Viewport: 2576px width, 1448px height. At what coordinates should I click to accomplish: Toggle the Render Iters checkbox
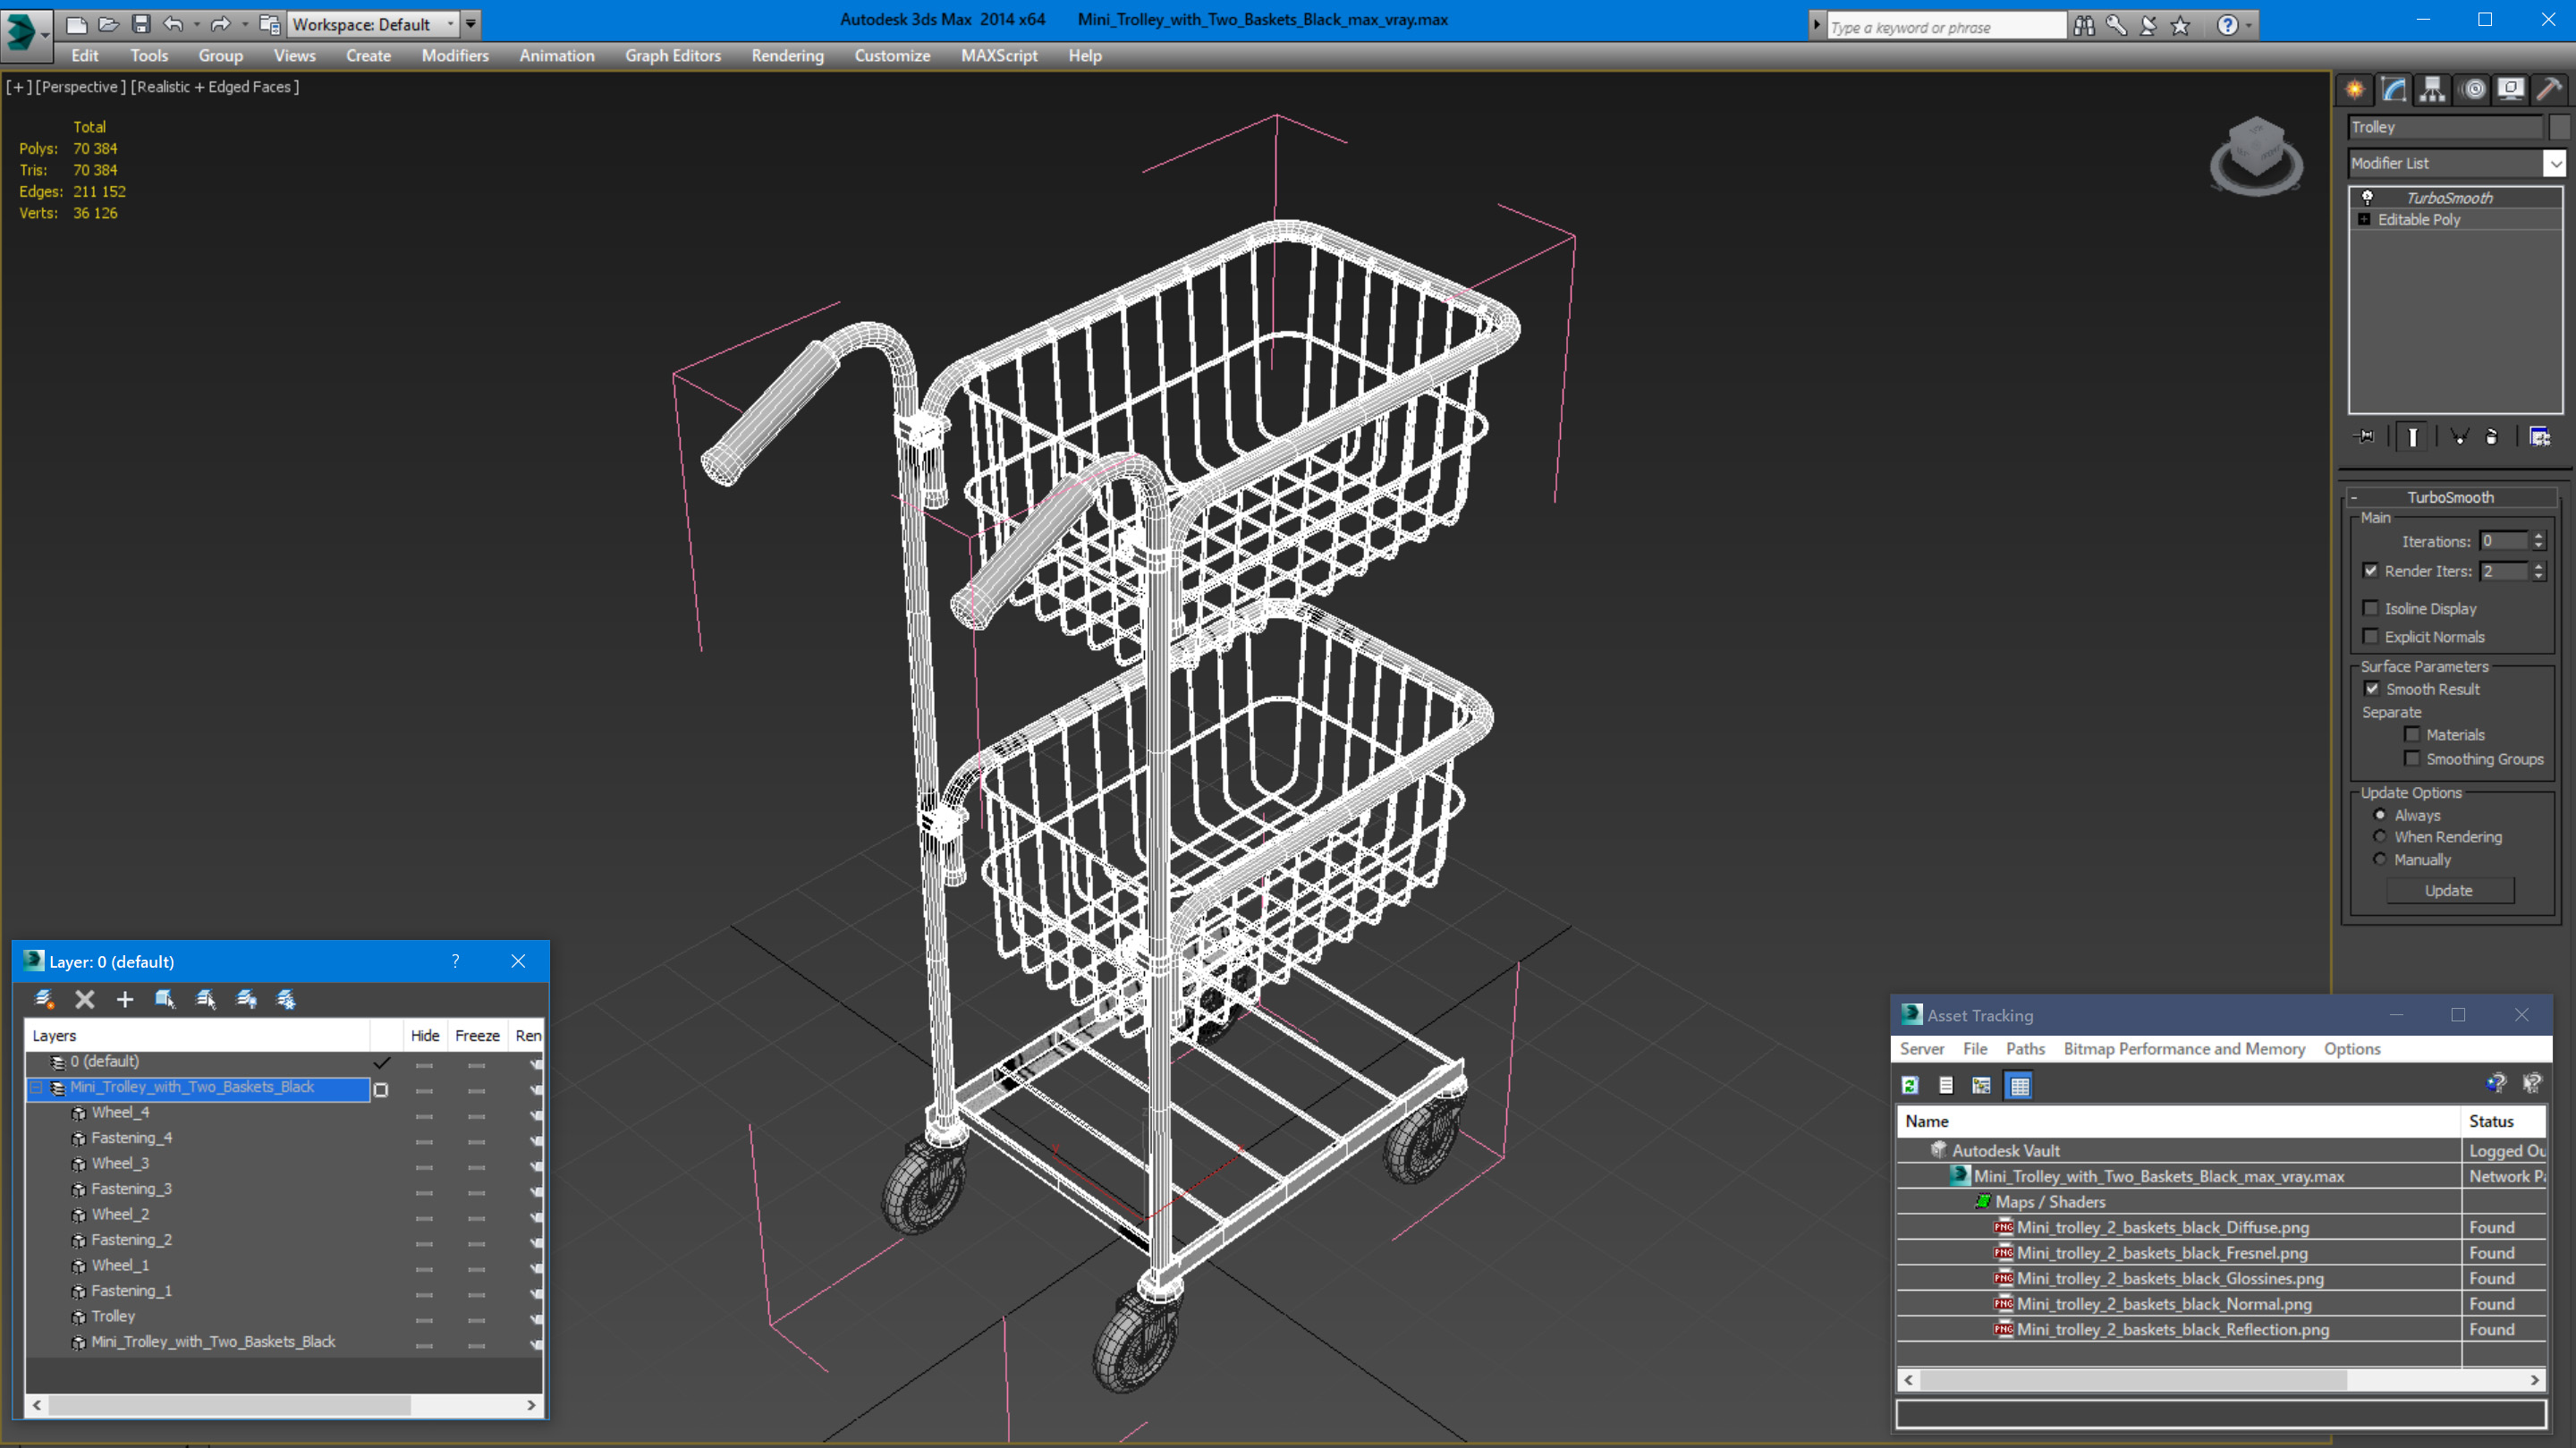point(2370,570)
